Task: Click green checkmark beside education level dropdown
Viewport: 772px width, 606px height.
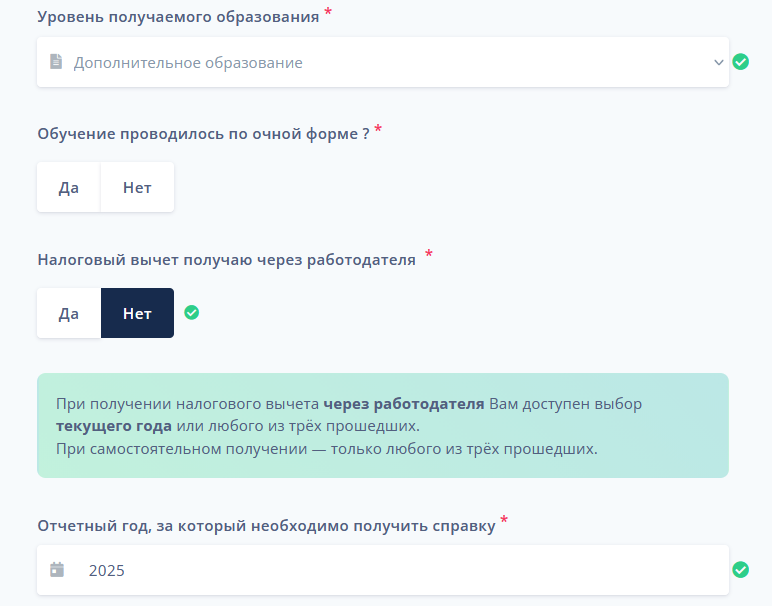Action: [741, 62]
